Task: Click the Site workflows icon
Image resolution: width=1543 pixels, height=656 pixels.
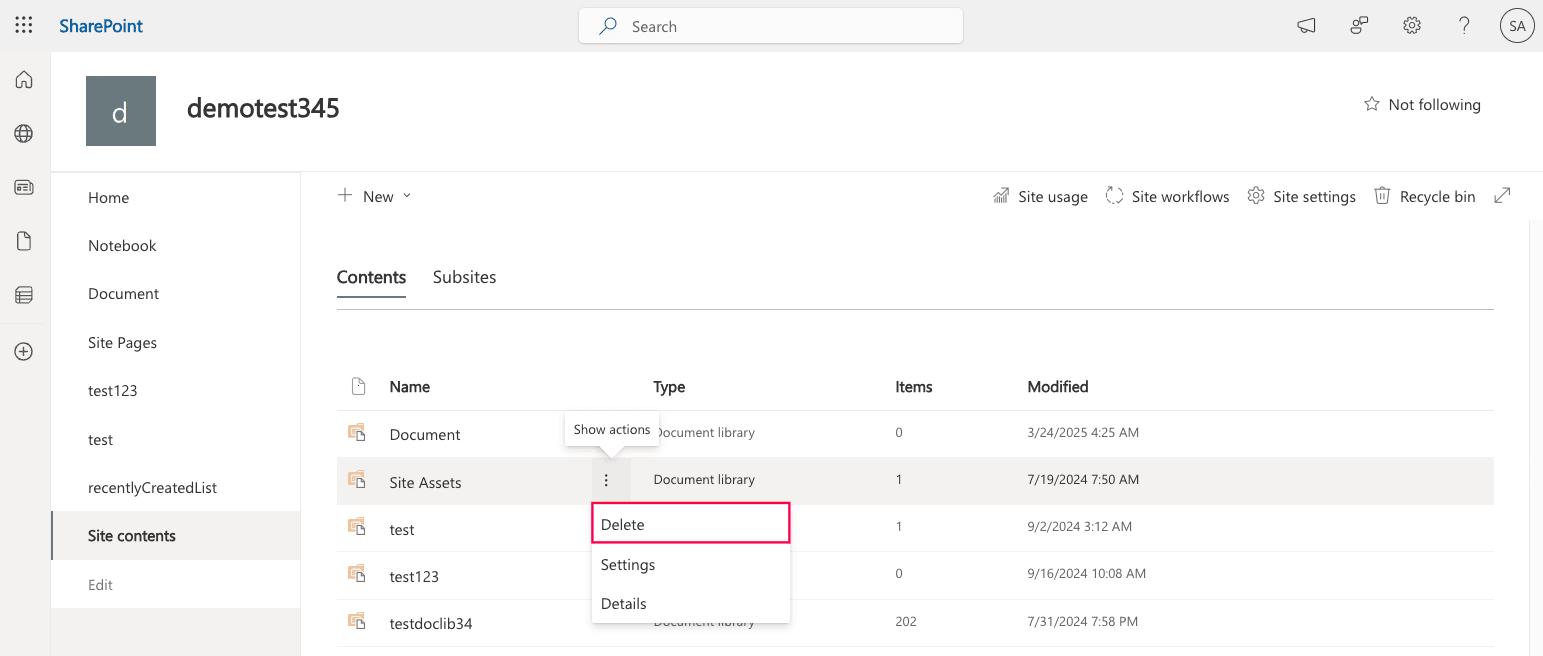Action: (x=1114, y=195)
